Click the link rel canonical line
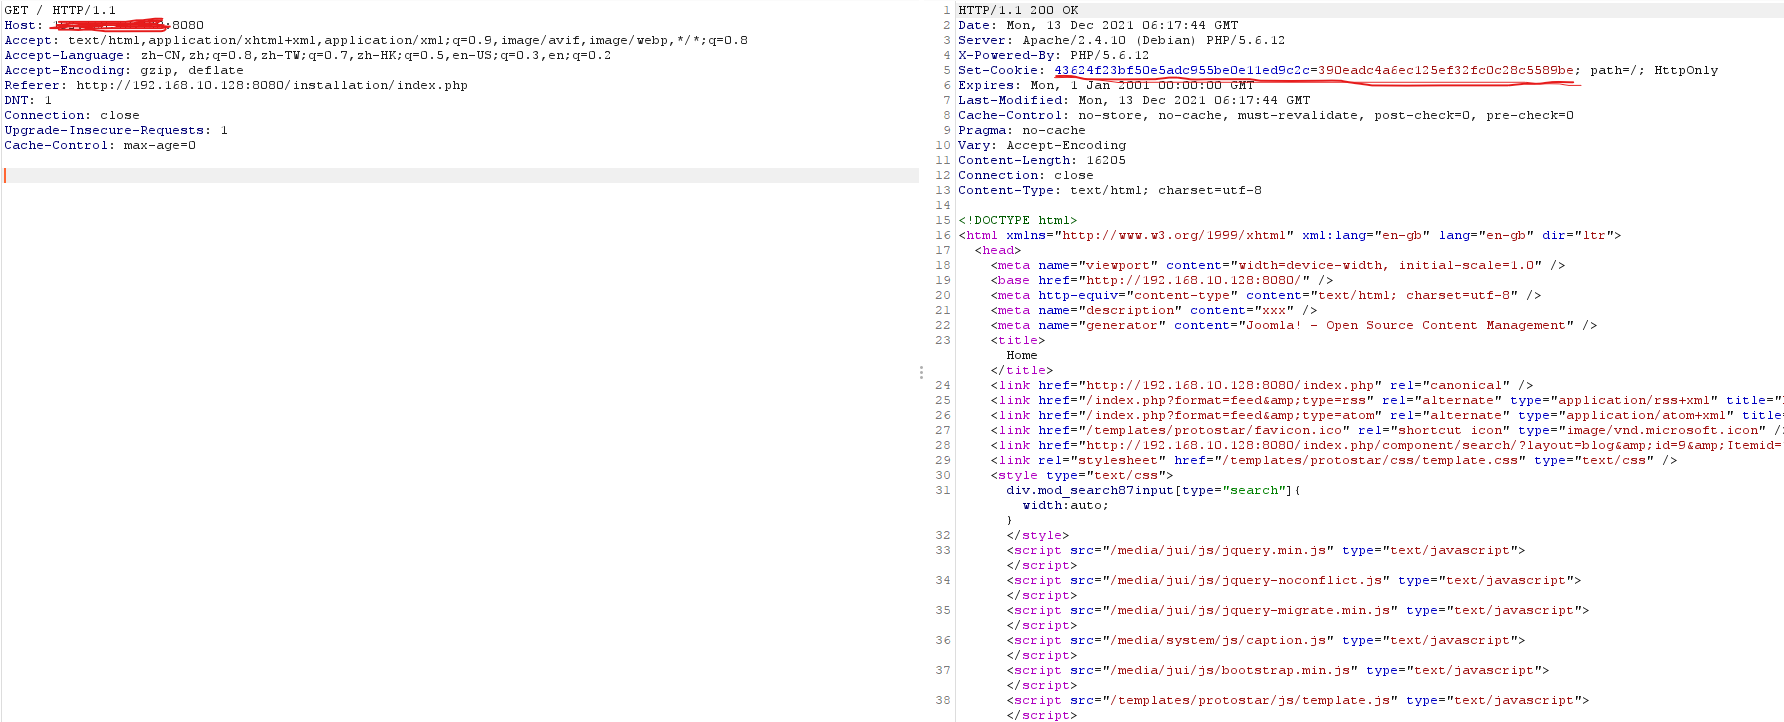The height and width of the screenshot is (722, 1784). coord(1262,385)
